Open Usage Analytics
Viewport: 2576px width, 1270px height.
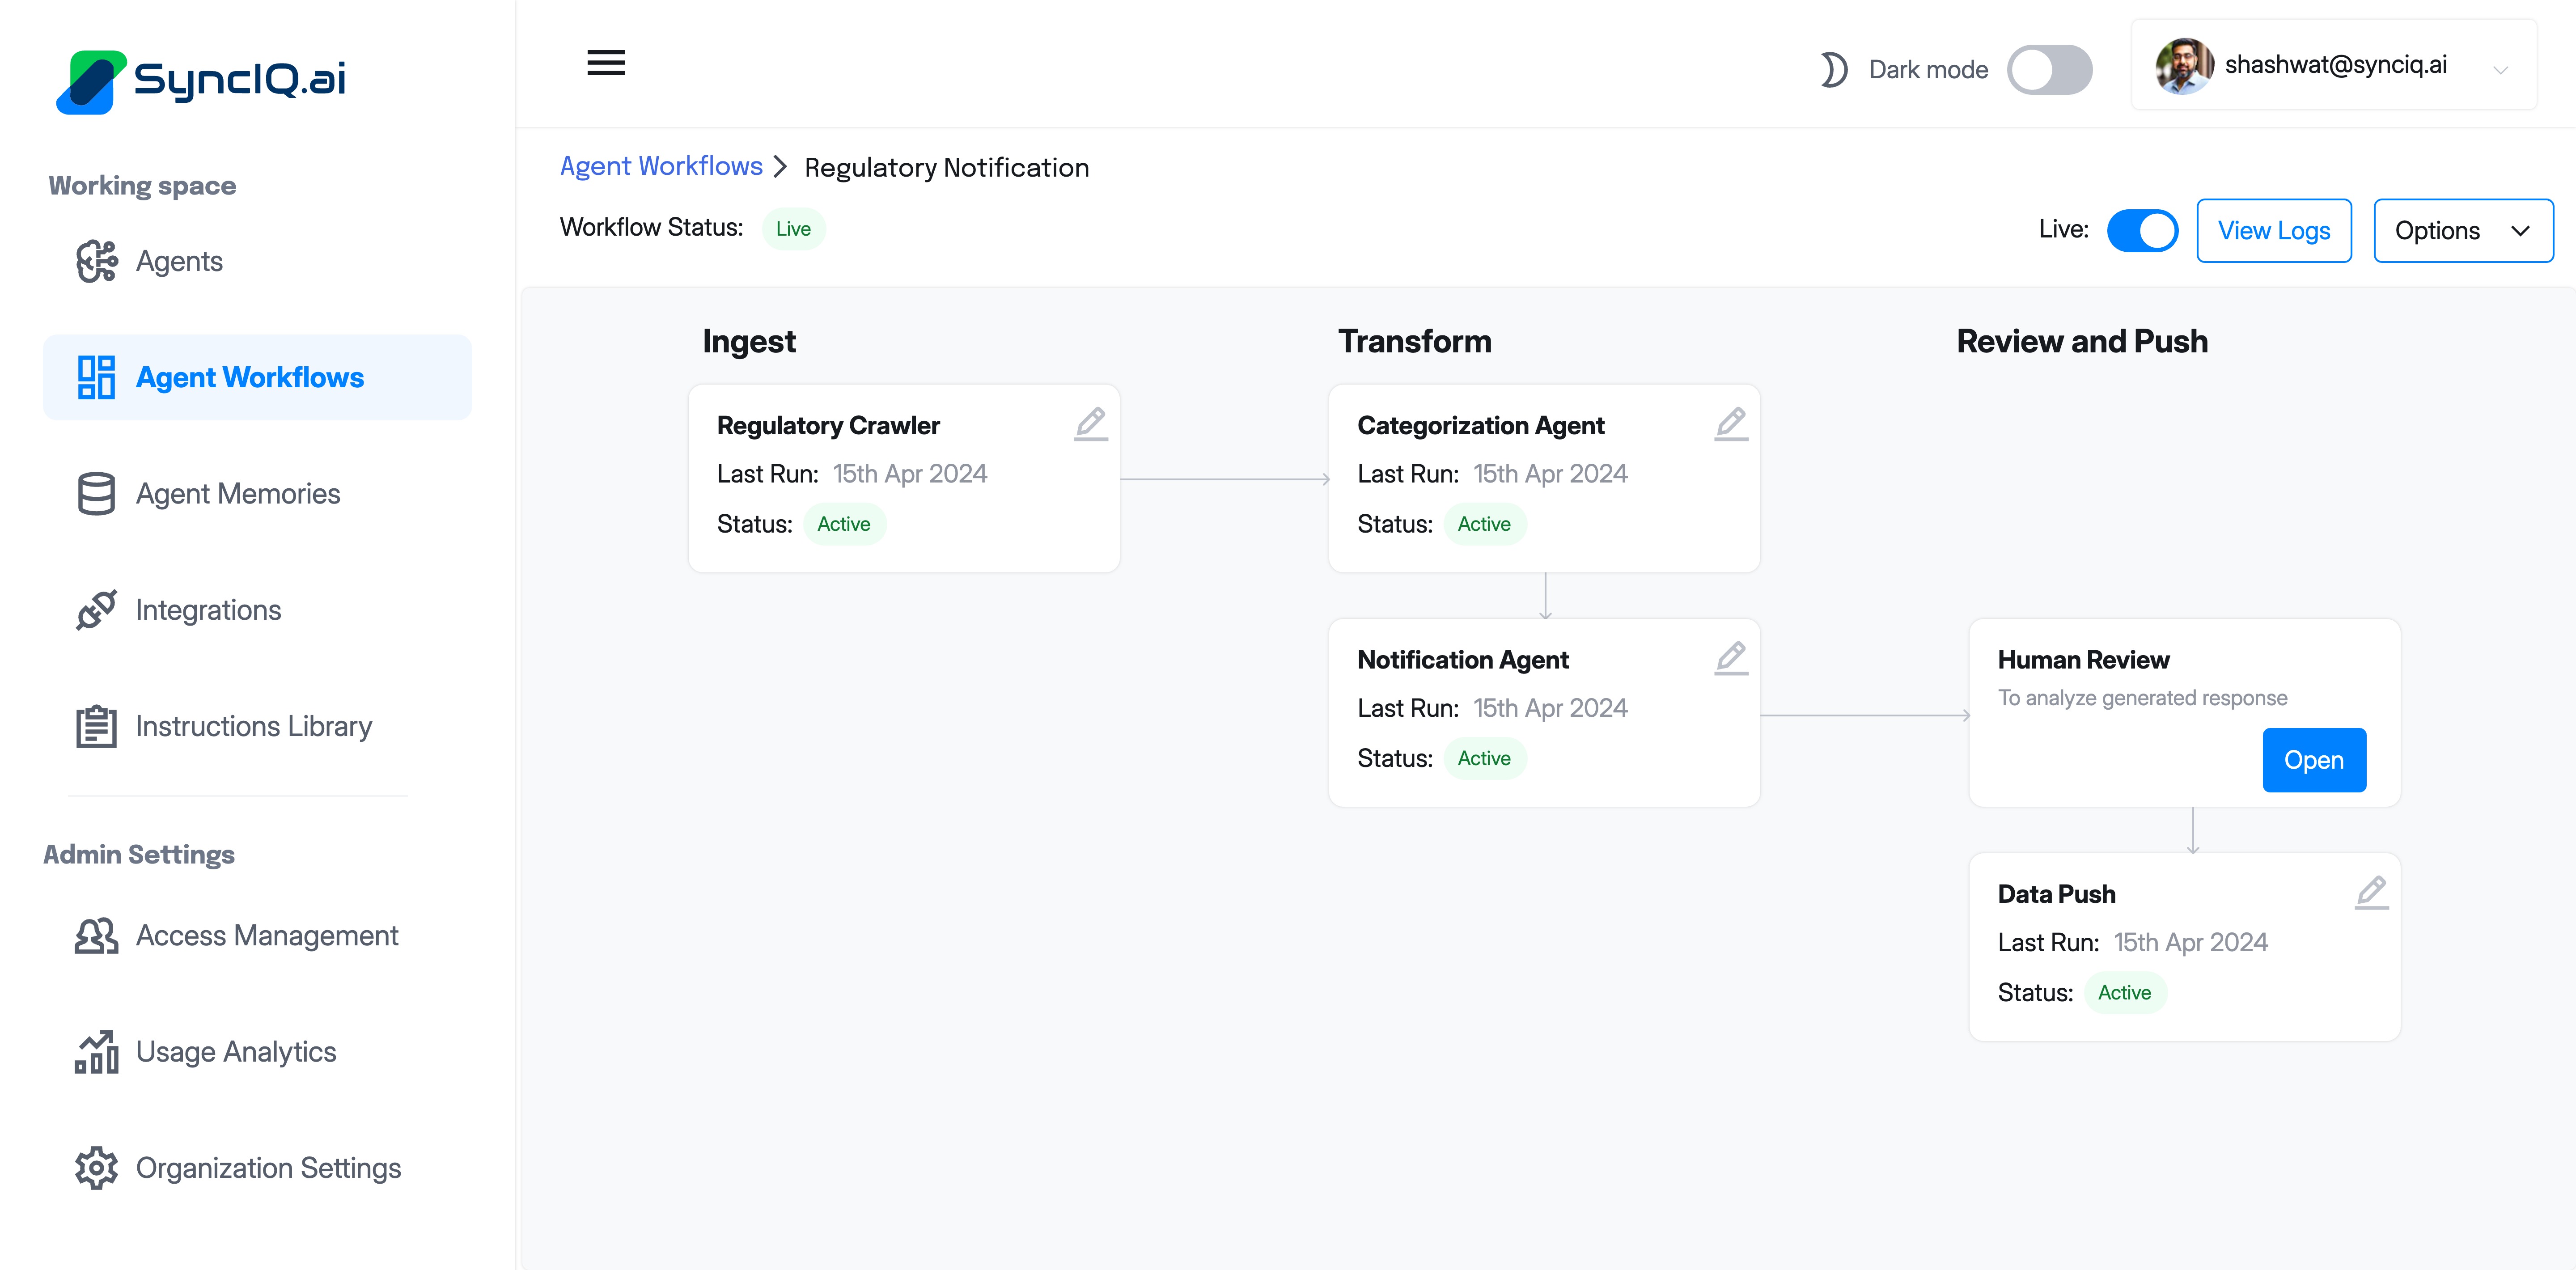coord(257,1052)
